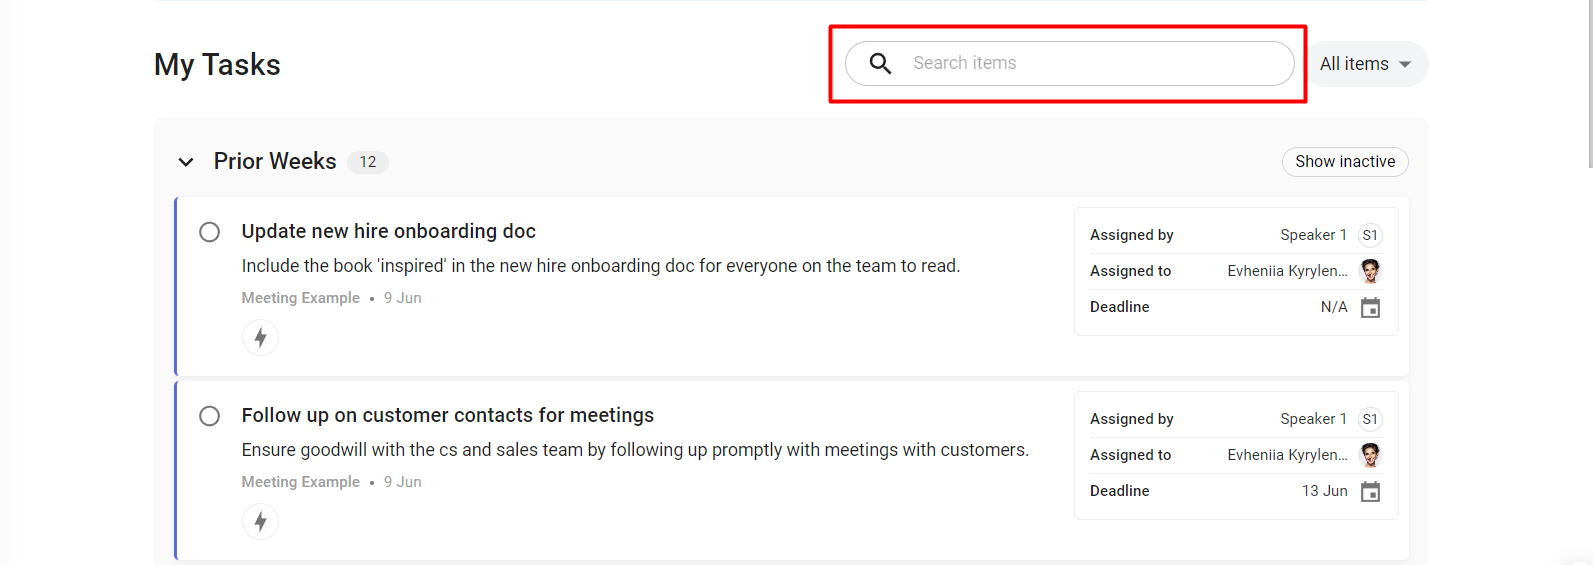Click the magnifying glass search icon

point(880,64)
